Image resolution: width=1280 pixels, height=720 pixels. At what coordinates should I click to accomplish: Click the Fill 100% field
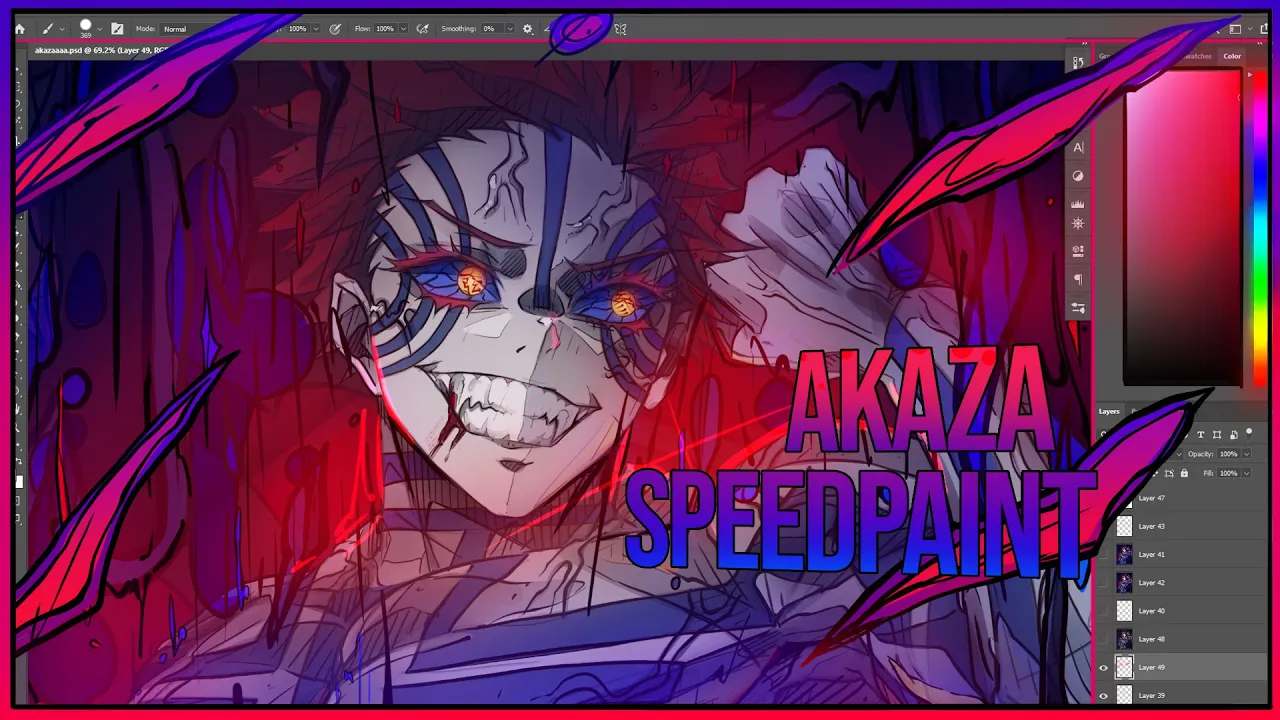1228,473
